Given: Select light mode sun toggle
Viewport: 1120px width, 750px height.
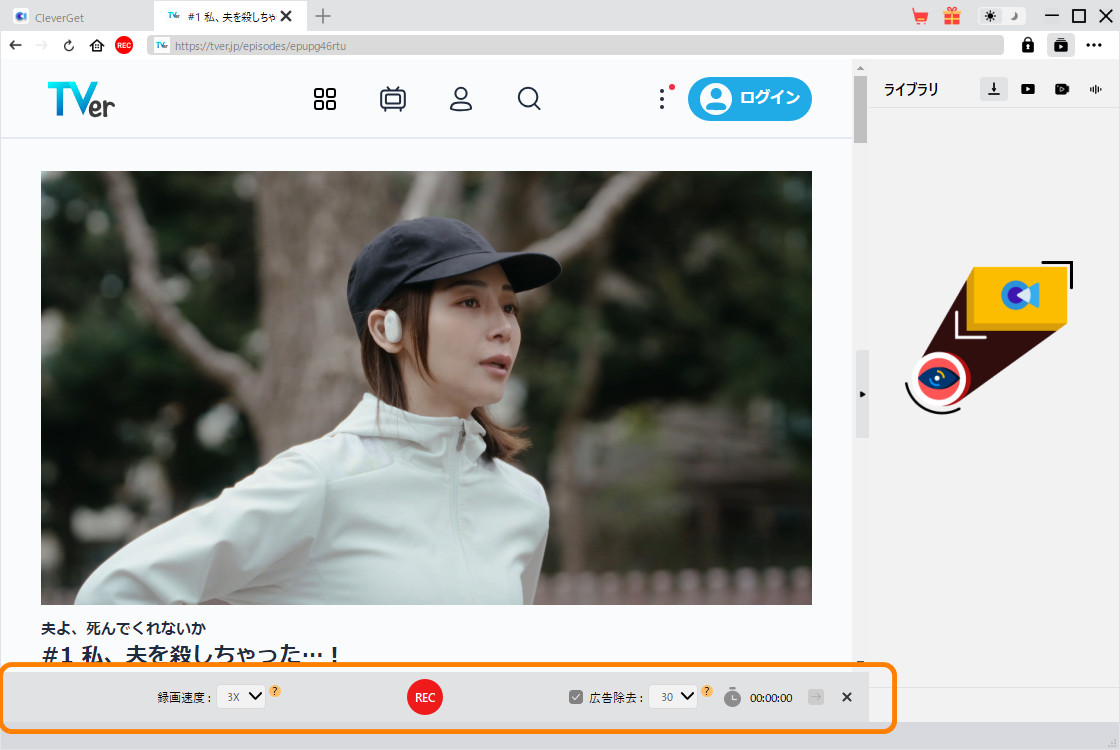Looking at the screenshot, I should tap(990, 16).
